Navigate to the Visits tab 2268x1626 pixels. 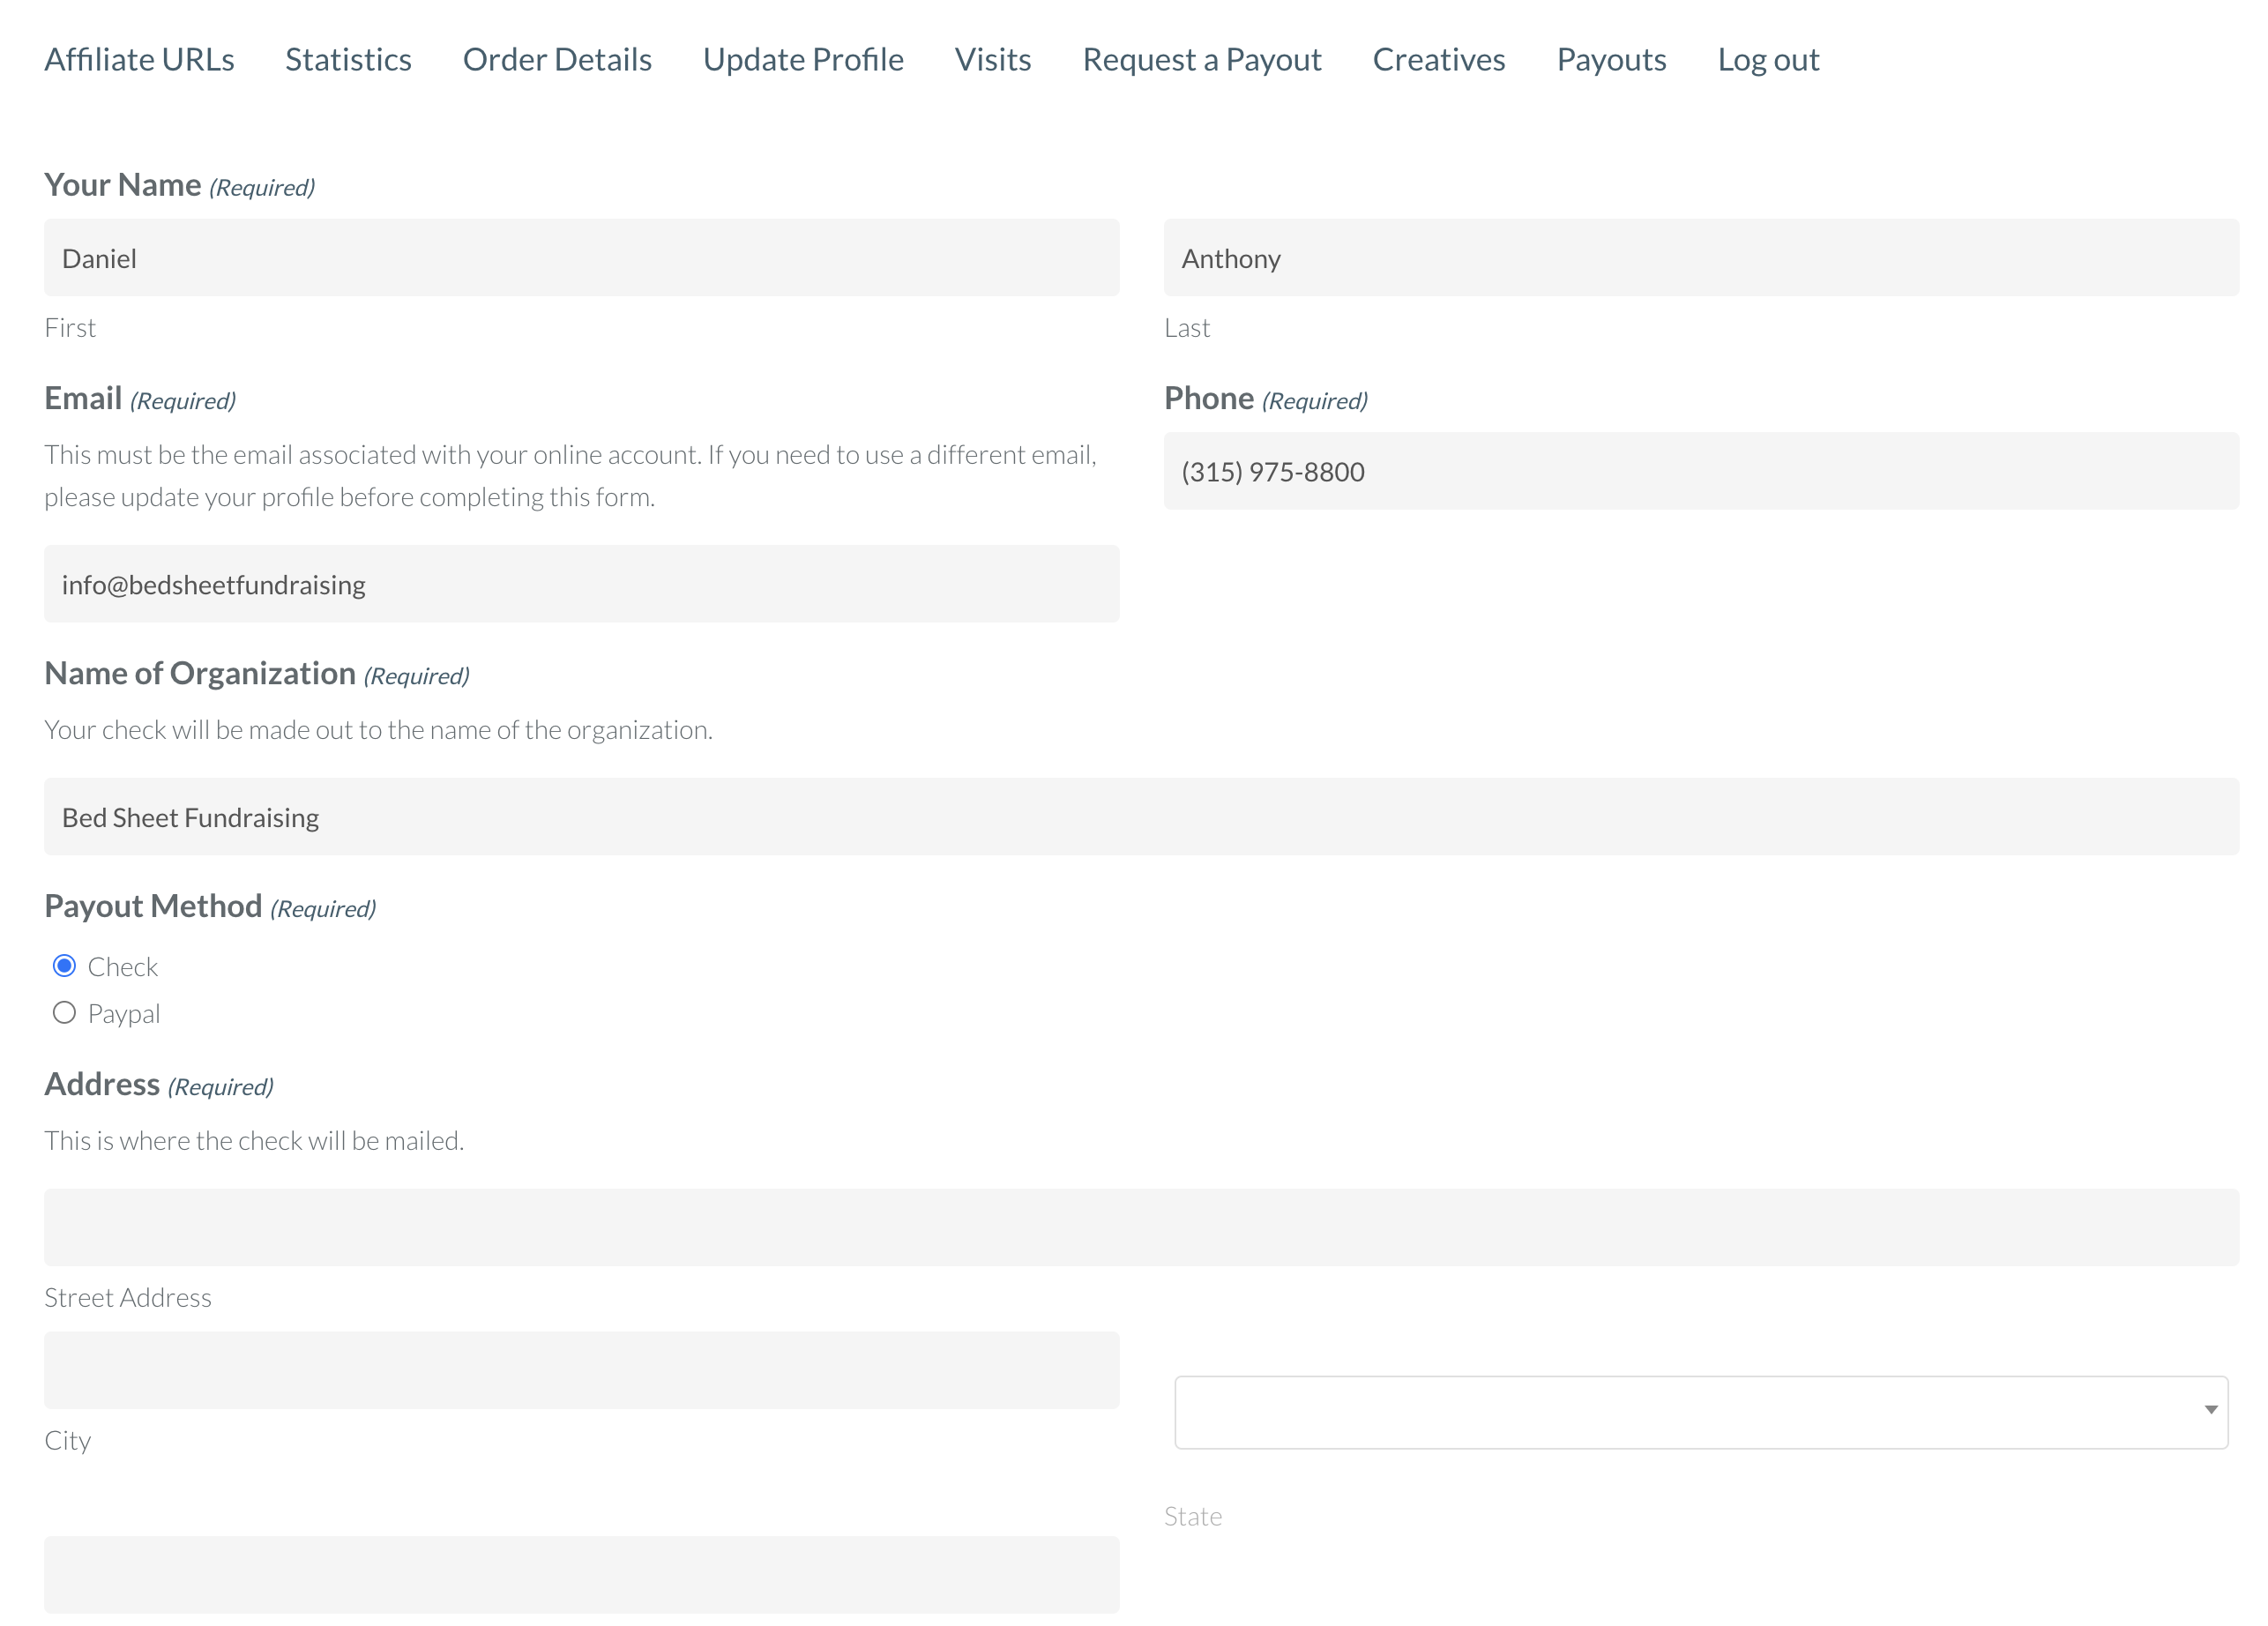point(992,60)
